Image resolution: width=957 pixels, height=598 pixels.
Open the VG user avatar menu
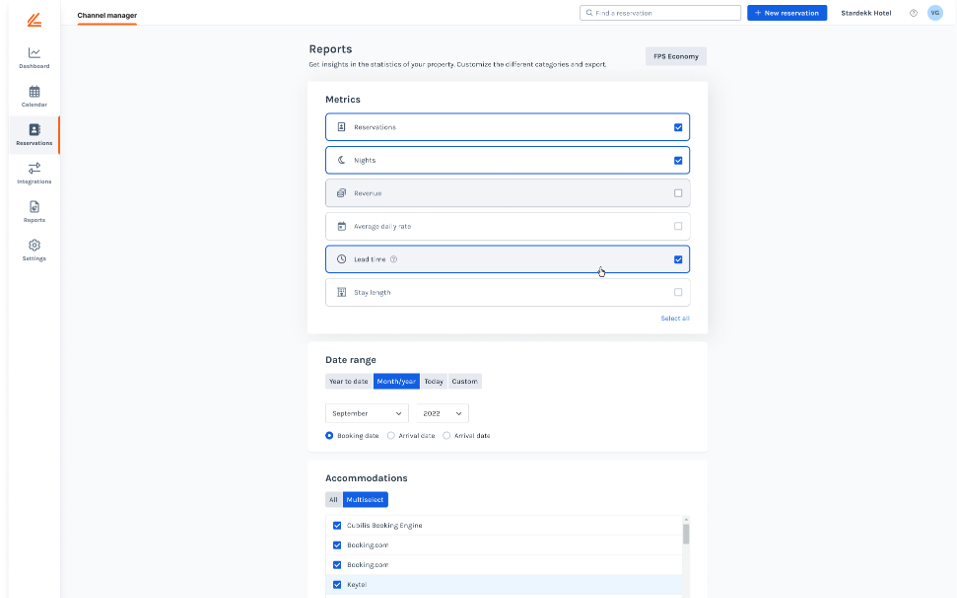tap(935, 13)
